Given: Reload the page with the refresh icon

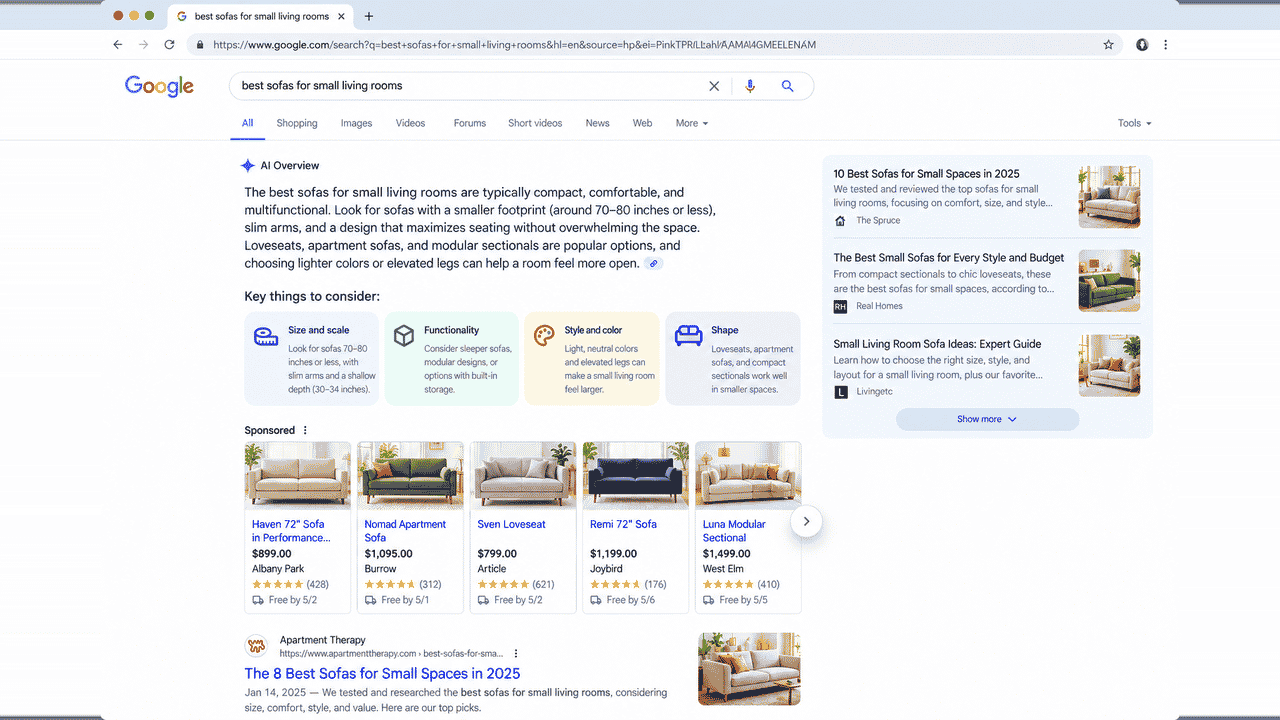Looking at the screenshot, I should tap(169, 45).
